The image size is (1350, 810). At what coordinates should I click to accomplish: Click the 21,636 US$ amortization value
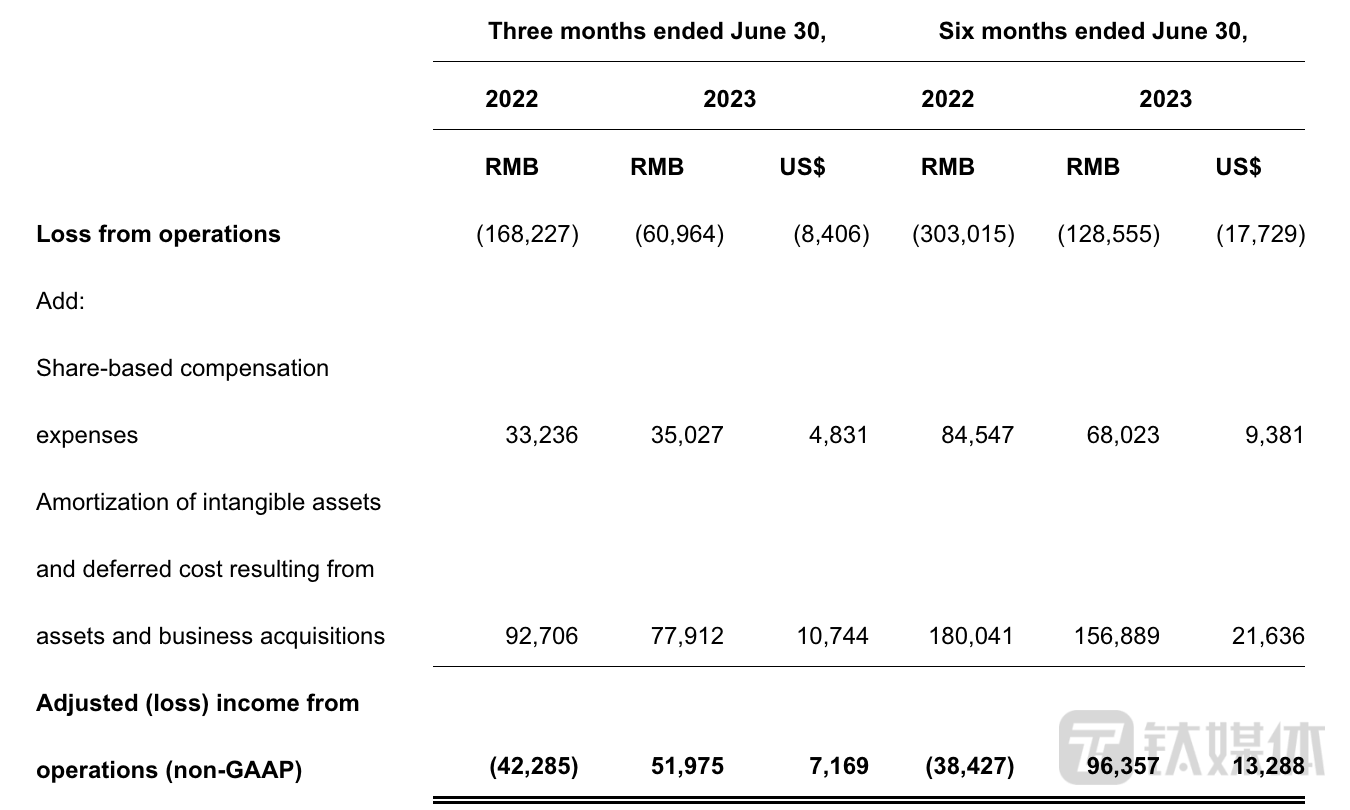click(x=1268, y=636)
